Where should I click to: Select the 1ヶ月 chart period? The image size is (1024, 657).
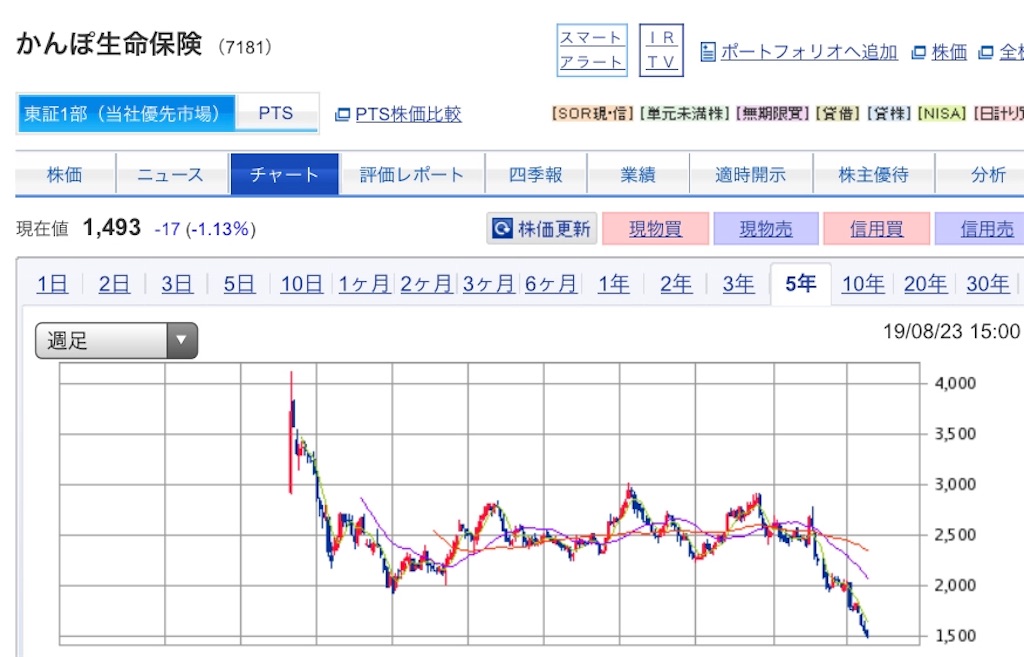pyautogui.click(x=364, y=284)
